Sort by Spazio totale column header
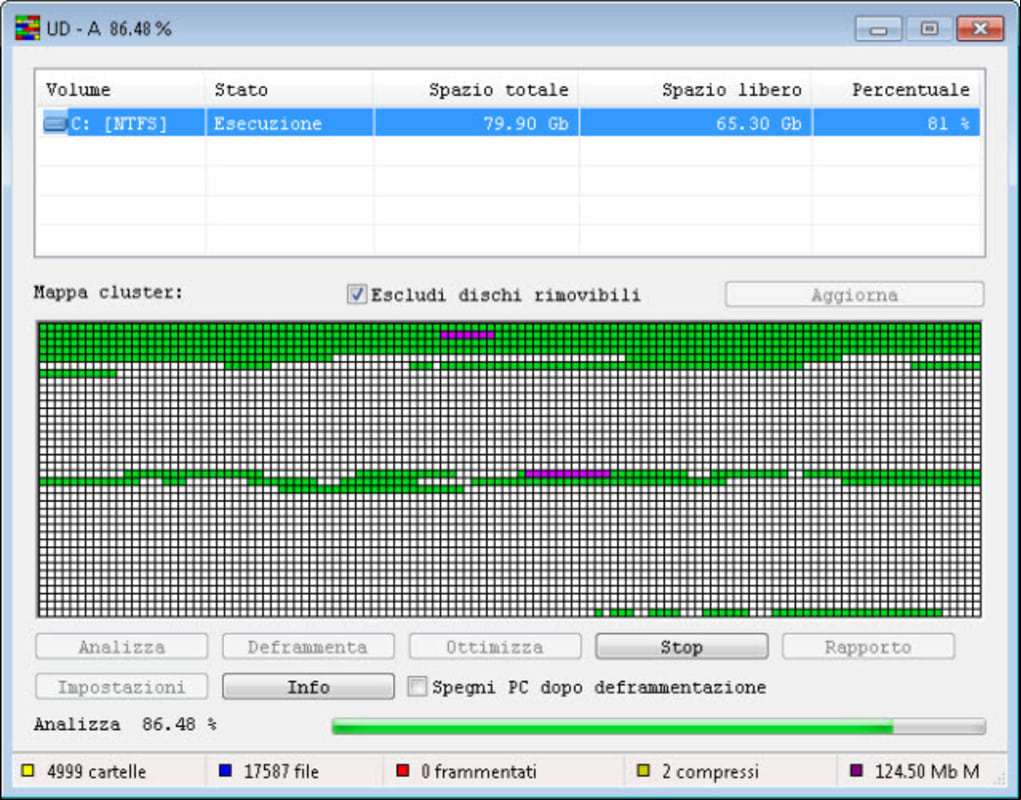 pos(476,89)
